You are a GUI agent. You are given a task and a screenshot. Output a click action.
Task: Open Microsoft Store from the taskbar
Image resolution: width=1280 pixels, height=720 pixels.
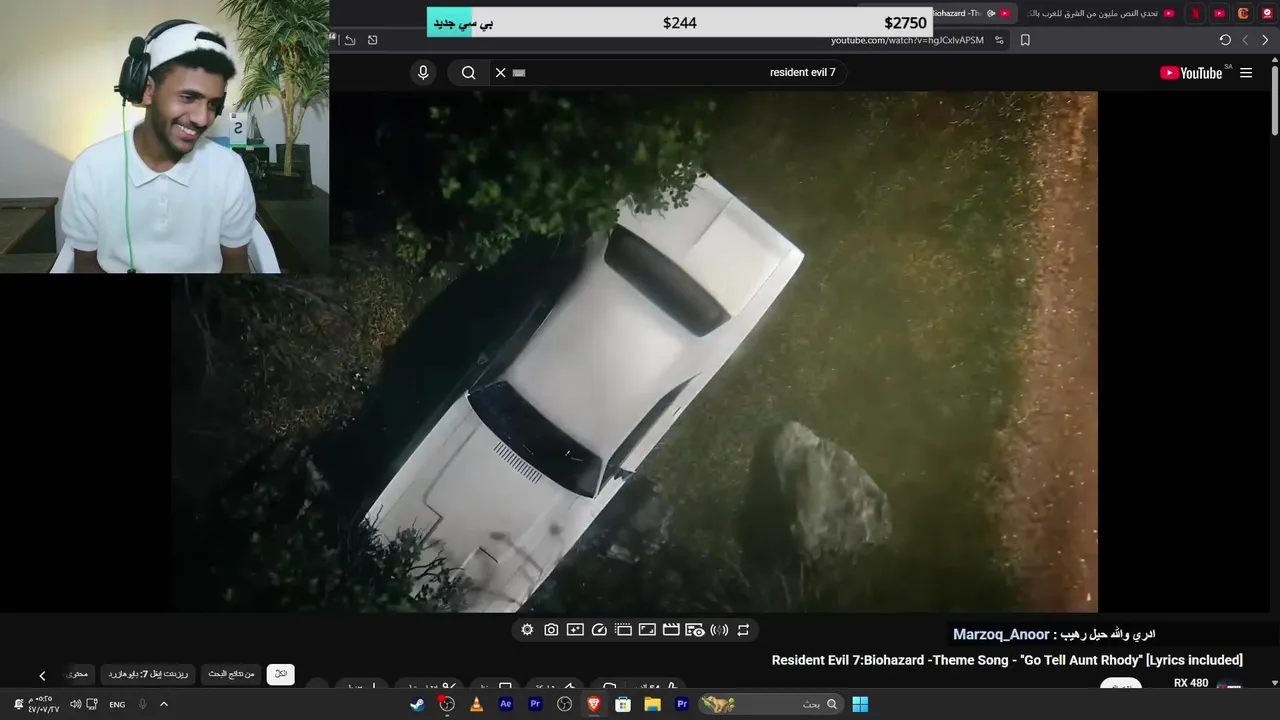[x=623, y=704]
